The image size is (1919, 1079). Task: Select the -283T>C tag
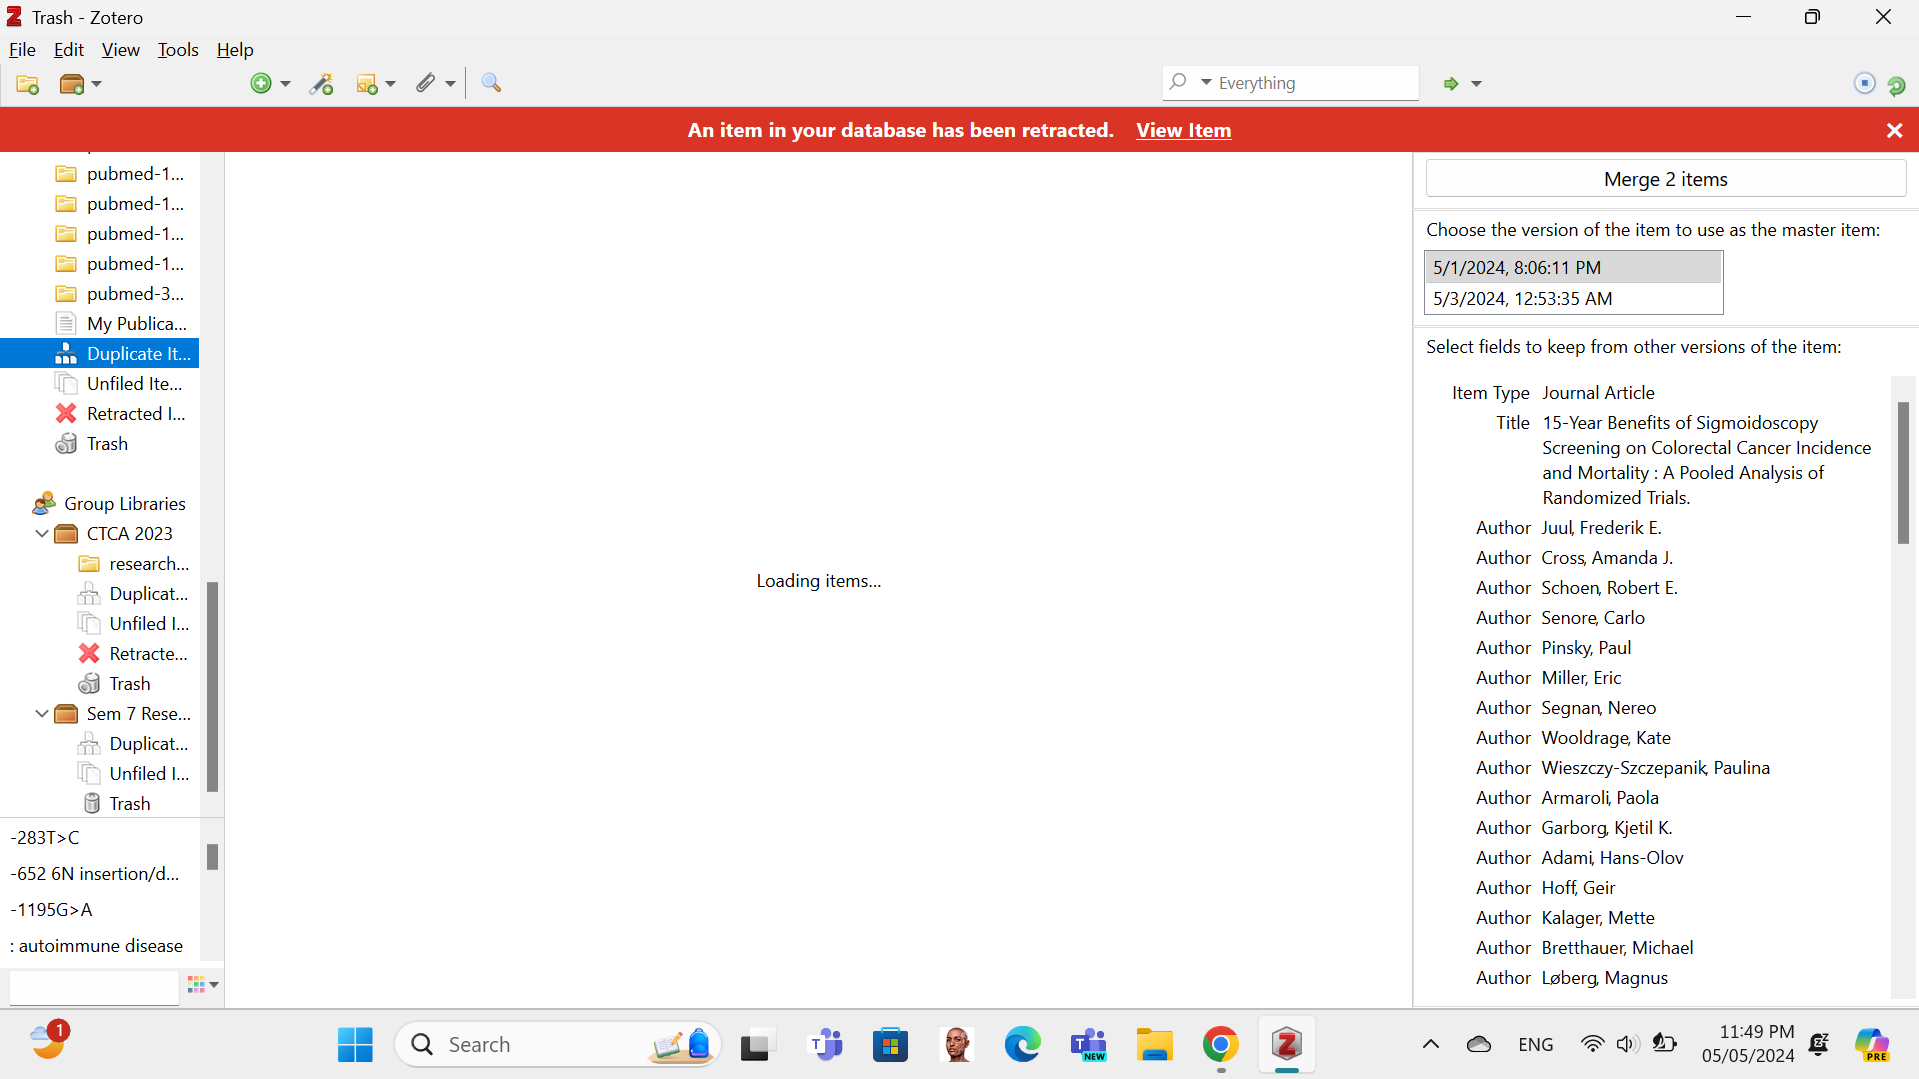point(45,837)
